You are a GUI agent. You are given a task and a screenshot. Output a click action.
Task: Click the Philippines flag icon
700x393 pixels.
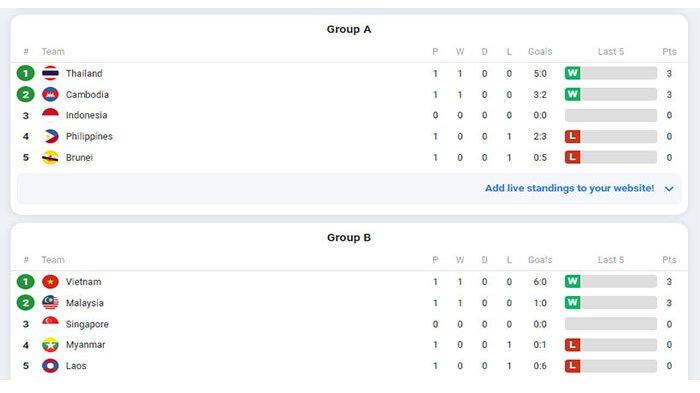pos(50,136)
